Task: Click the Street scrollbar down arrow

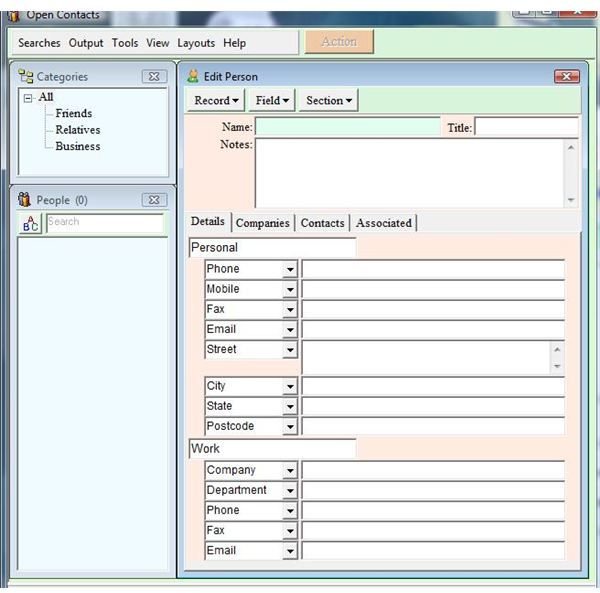Action: (557, 366)
